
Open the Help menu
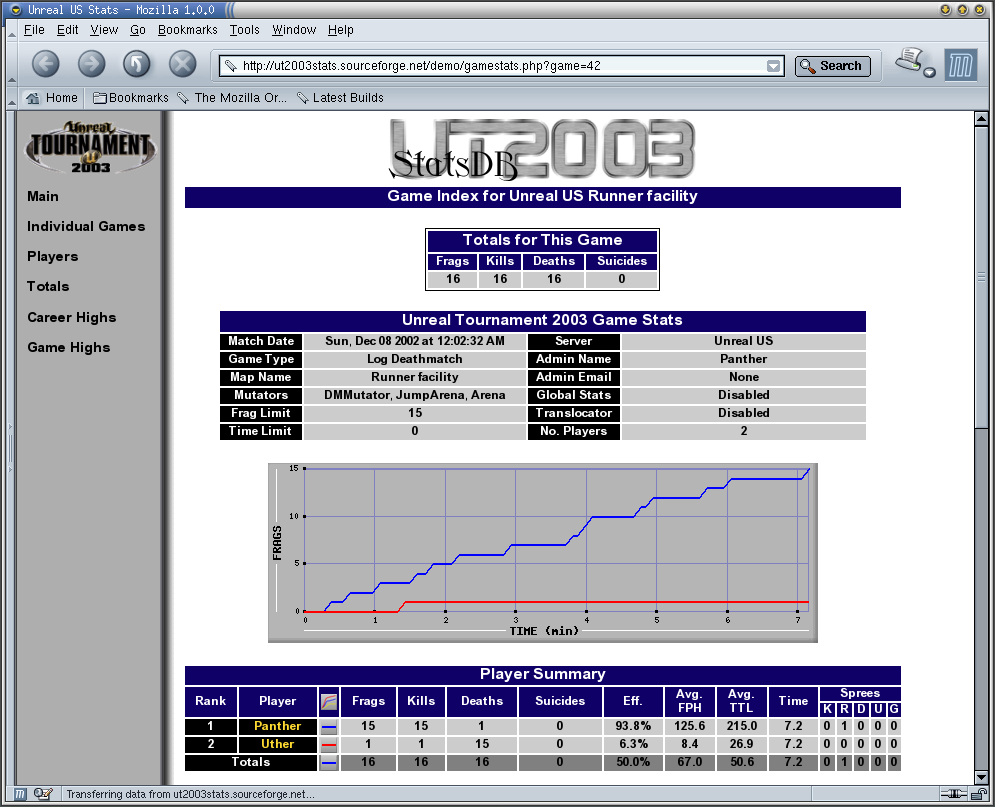[x=341, y=30]
